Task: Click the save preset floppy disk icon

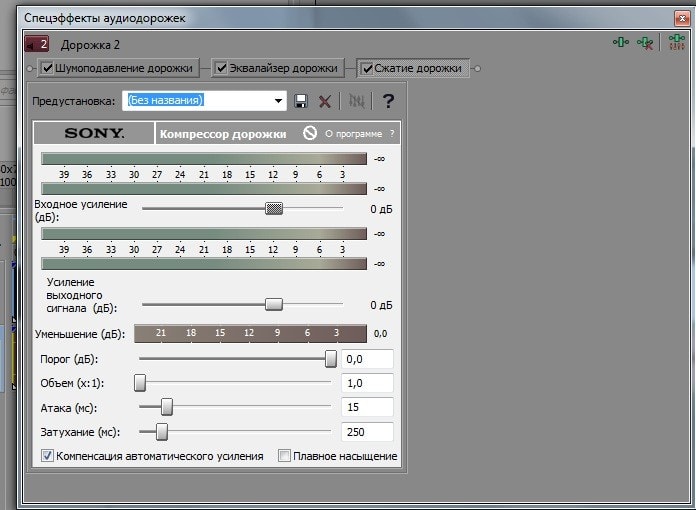Action: [301, 101]
